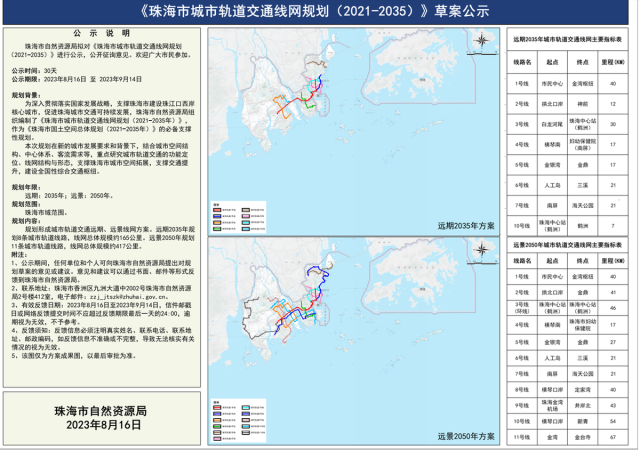640x450 pixels.
Task: Click the poster title 珠海市城市轨道交通线网规划 banner
Action: click(x=314, y=11)
